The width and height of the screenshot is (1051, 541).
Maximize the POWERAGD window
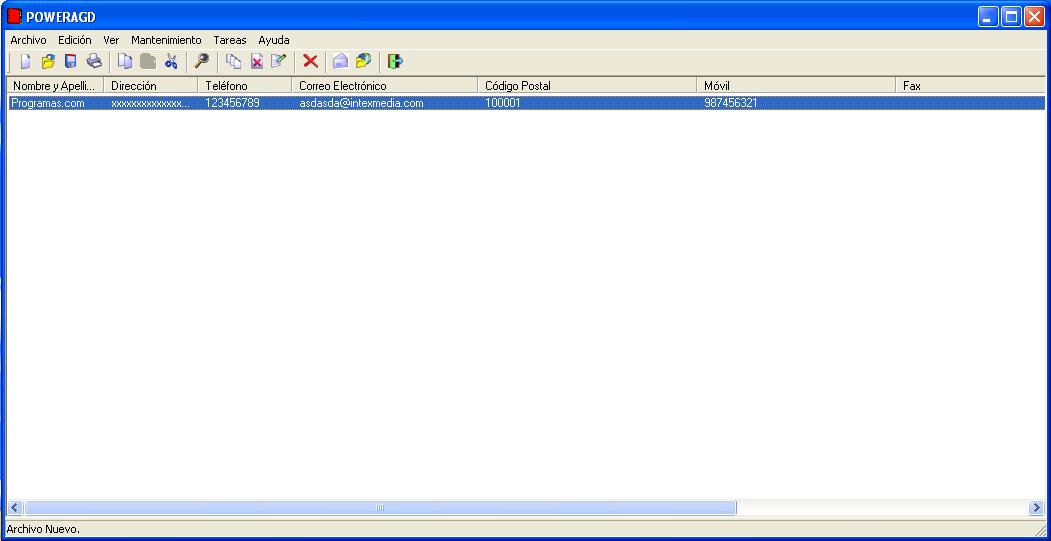(1011, 17)
